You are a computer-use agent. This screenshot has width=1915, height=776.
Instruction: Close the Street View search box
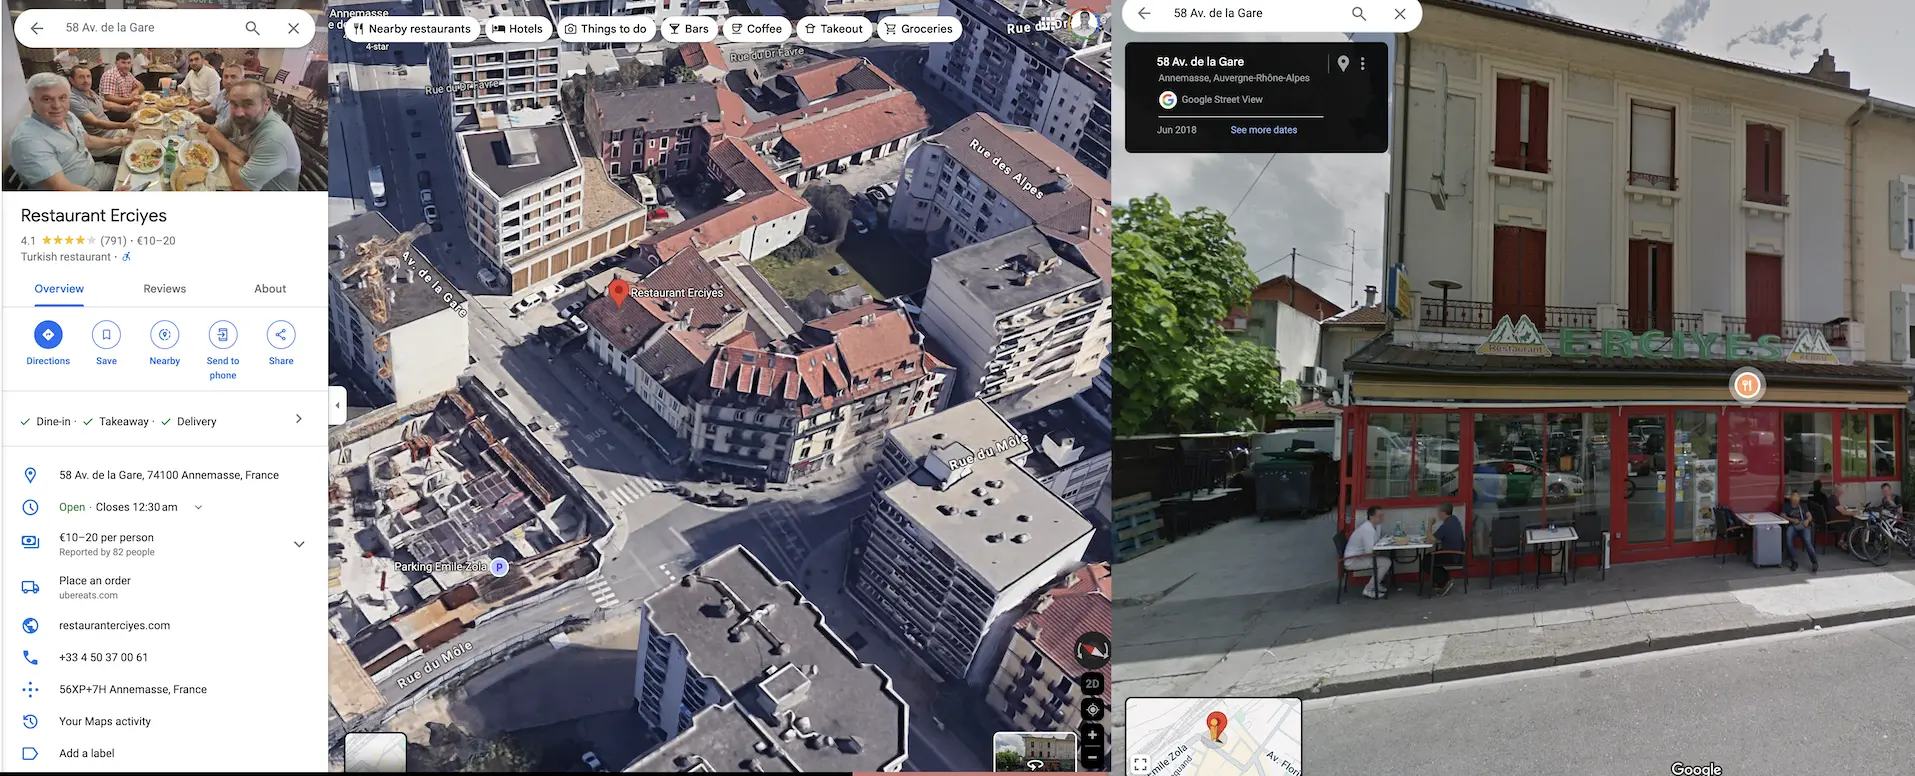coord(1400,14)
